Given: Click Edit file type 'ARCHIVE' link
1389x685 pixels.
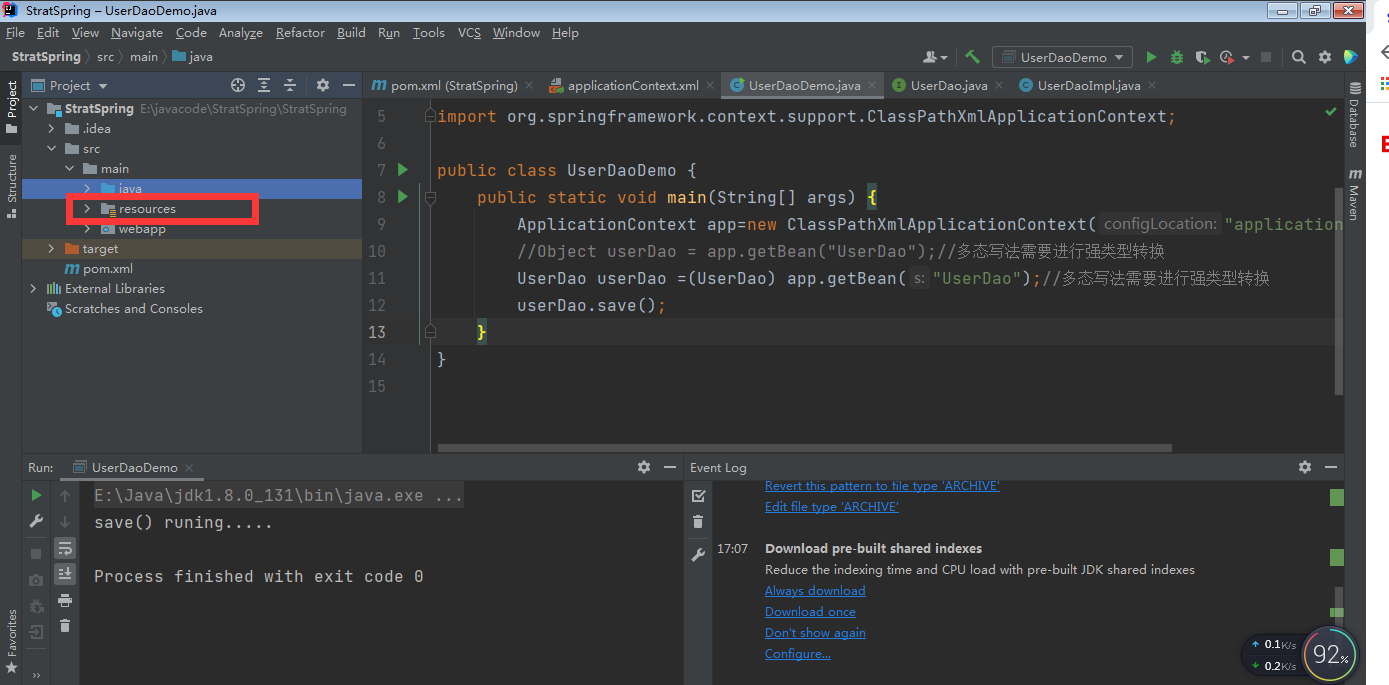Looking at the screenshot, I should [832, 507].
